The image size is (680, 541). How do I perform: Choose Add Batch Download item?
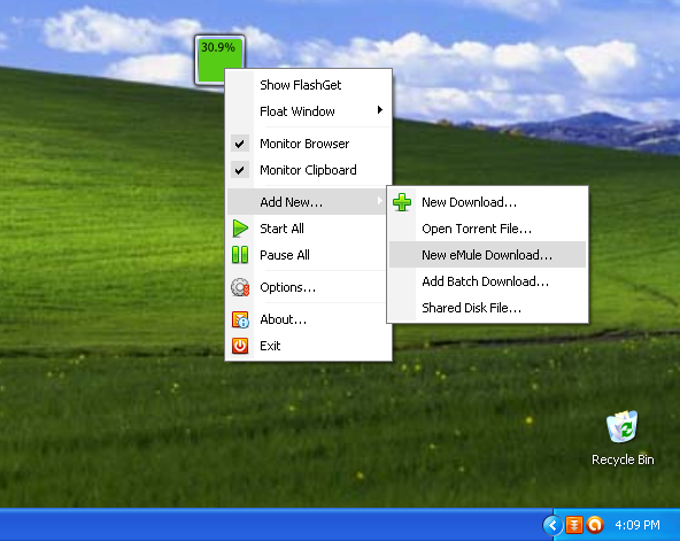coord(487,281)
